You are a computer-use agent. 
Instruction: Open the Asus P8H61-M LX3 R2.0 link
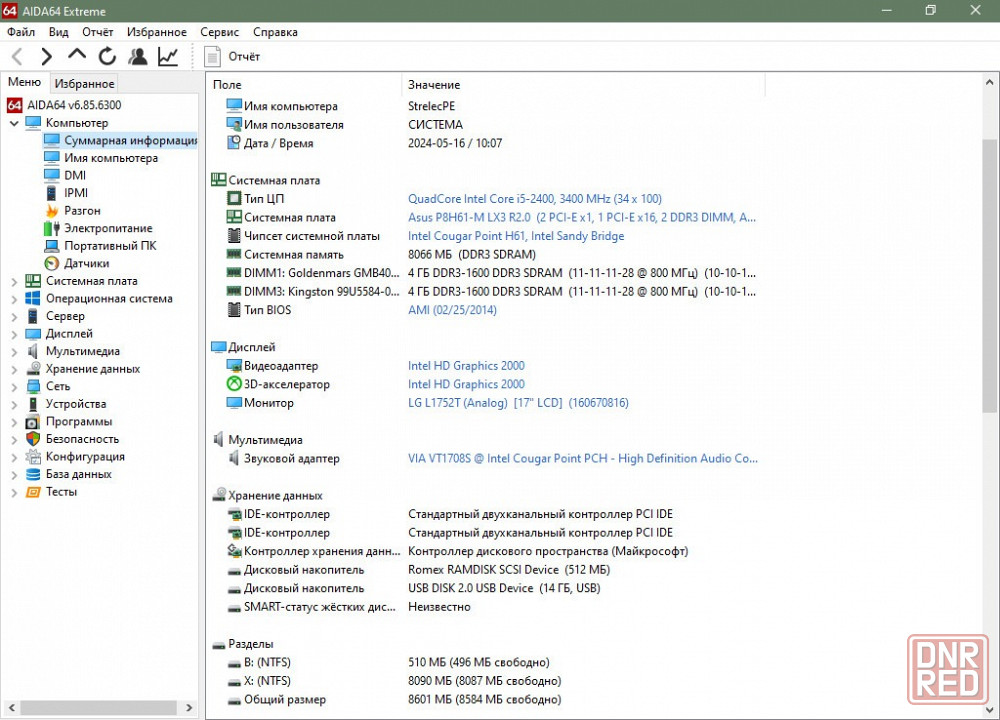(x=582, y=217)
